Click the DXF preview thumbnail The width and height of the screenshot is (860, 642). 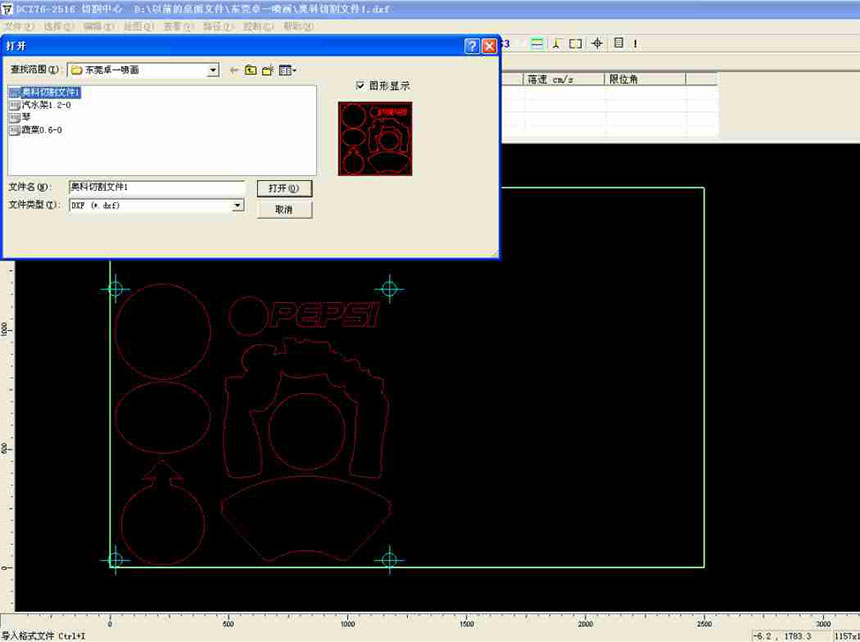pyautogui.click(x=377, y=138)
